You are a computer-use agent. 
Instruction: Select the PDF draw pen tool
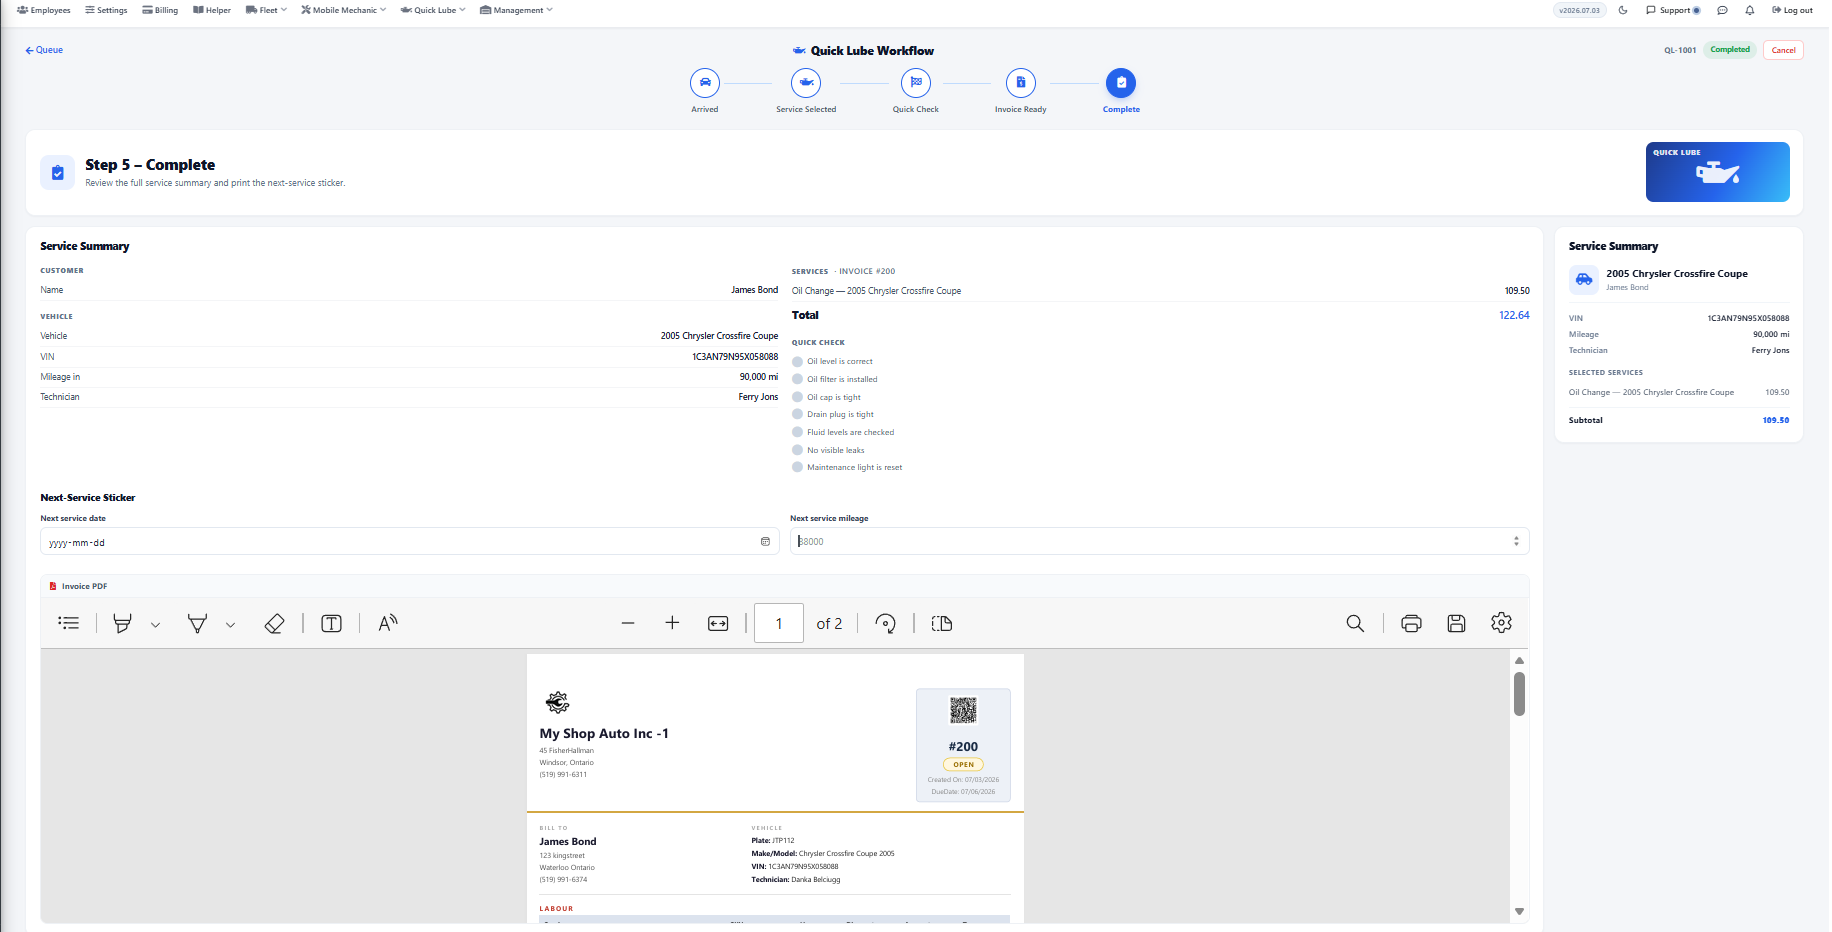[x=197, y=623]
